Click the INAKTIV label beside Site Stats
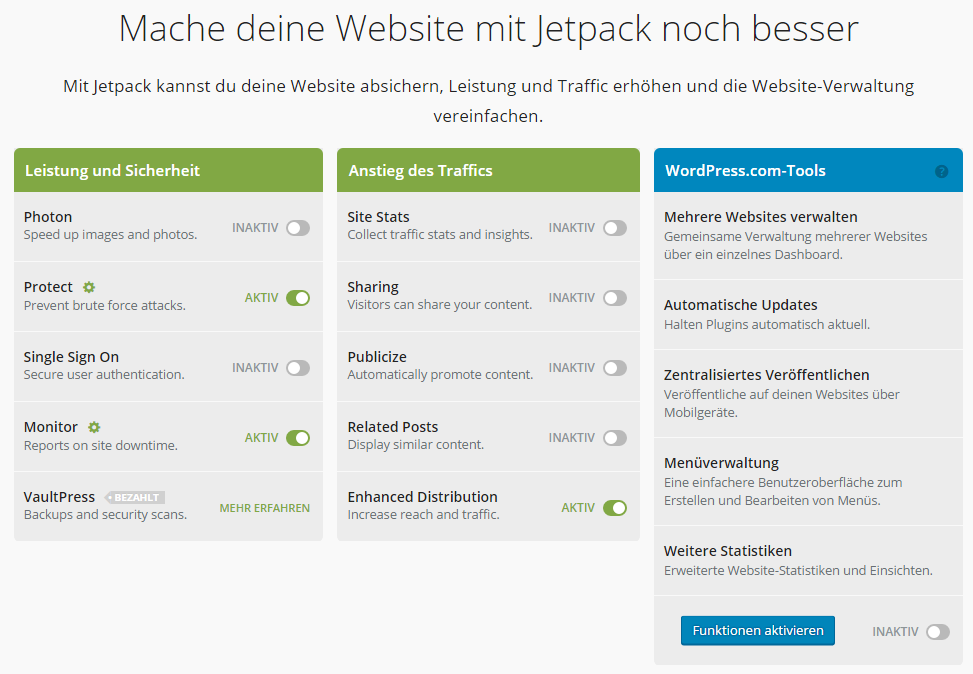The width and height of the screenshot is (973, 674). pyautogui.click(x=572, y=228)
